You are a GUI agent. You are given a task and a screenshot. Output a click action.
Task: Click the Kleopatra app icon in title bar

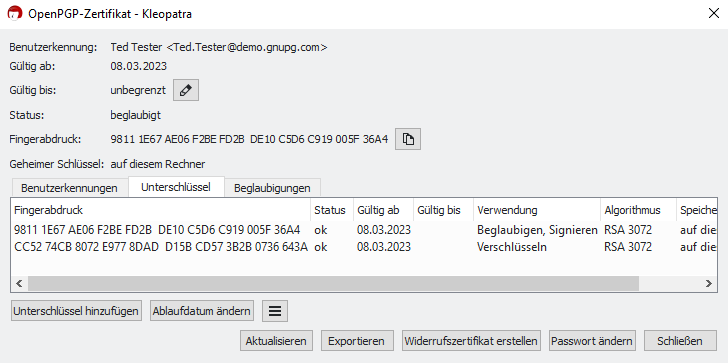pos(15,14)
